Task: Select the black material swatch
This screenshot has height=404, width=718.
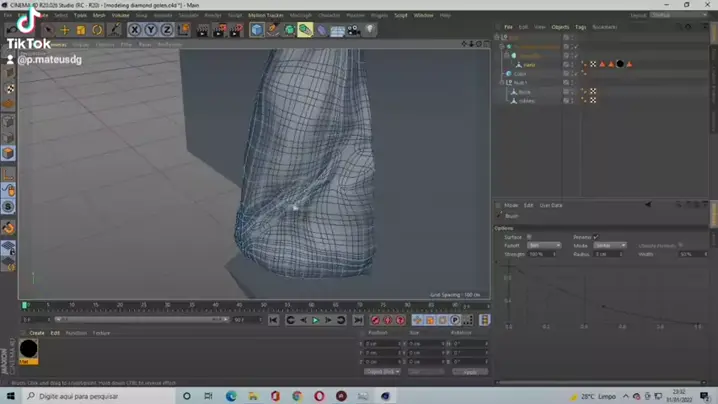Action: coord(29,349)
